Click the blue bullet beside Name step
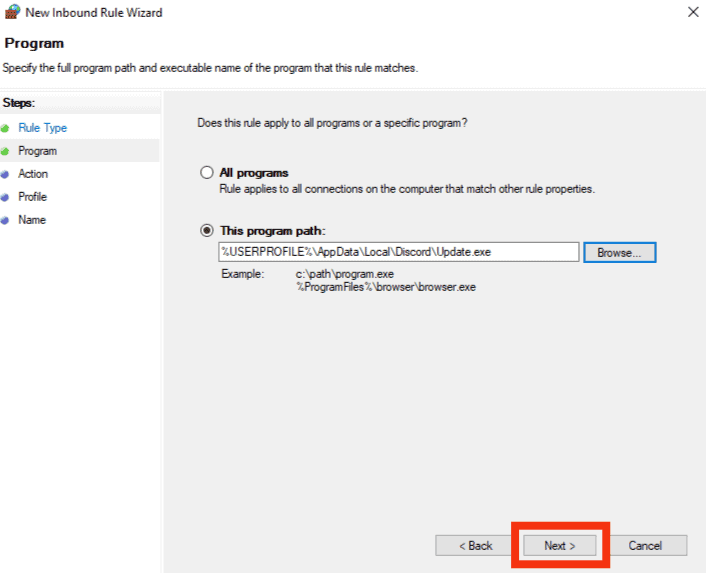Screen dimensions: 706x573 (x=5, y=220)
